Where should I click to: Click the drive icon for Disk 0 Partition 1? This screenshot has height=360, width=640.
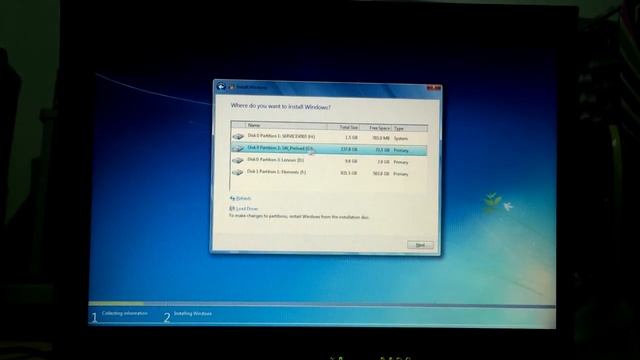click(238, 136)
